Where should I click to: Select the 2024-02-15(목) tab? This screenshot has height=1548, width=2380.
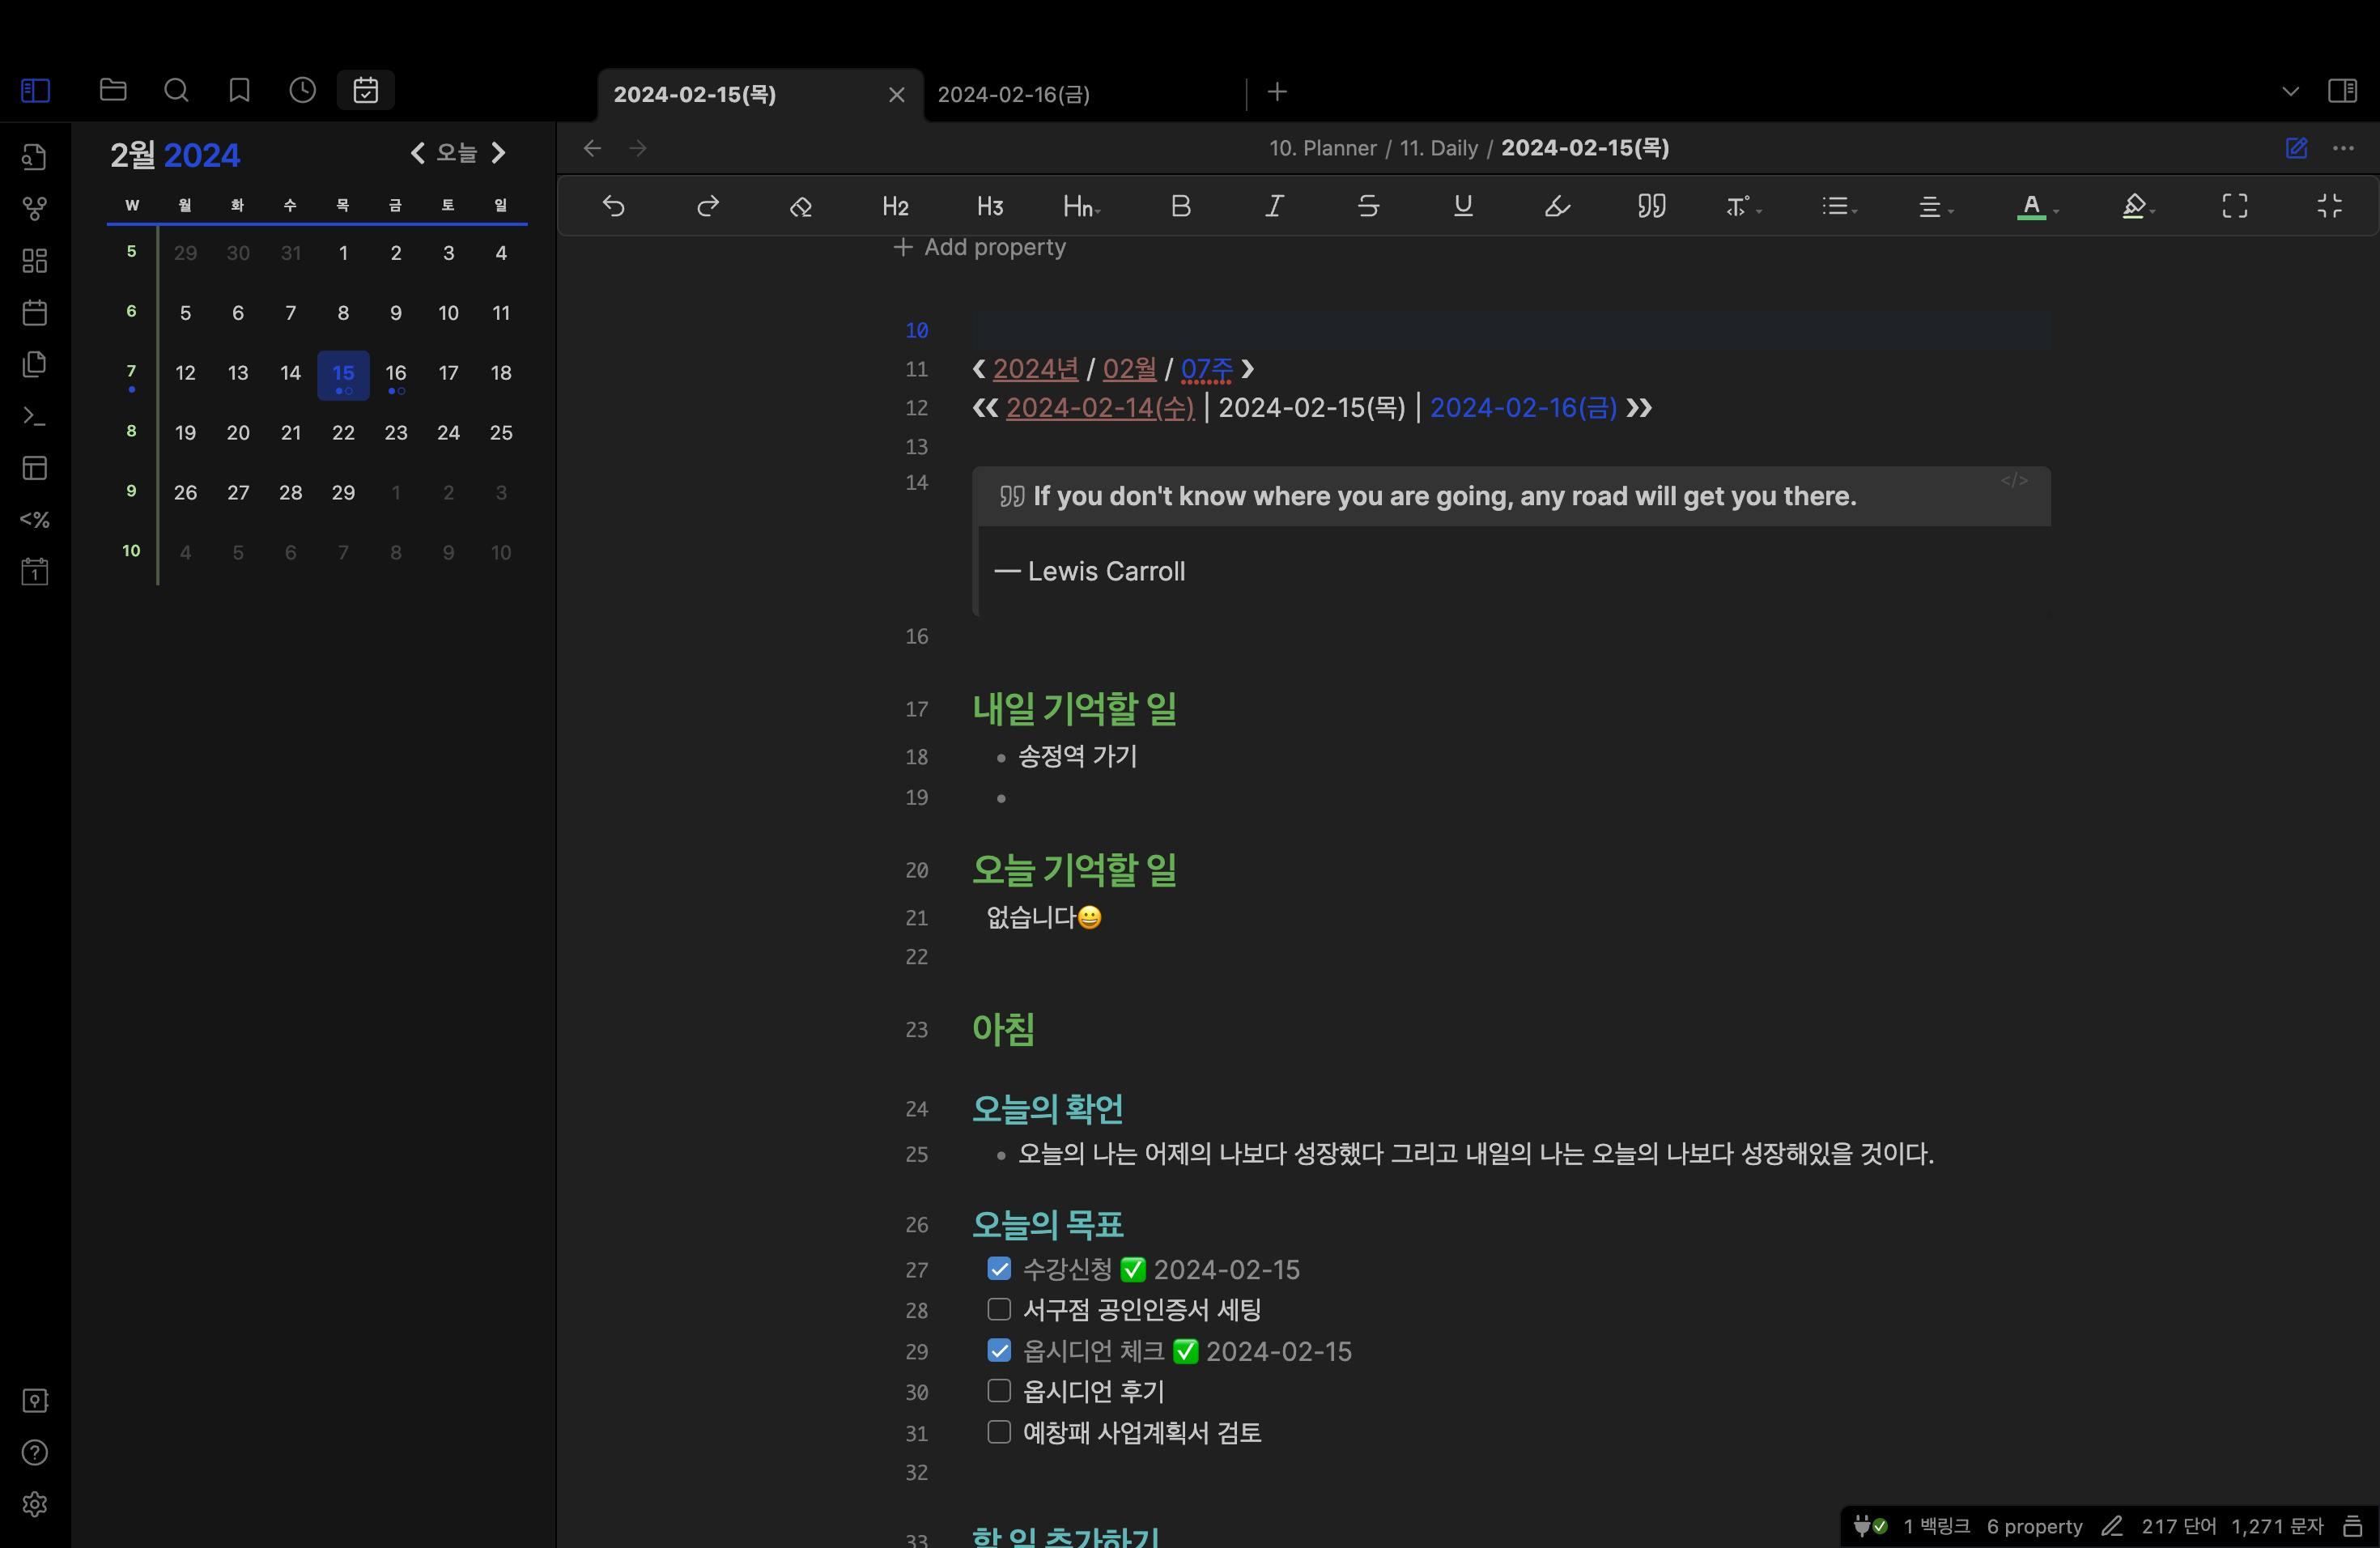(x=694, y=94)
